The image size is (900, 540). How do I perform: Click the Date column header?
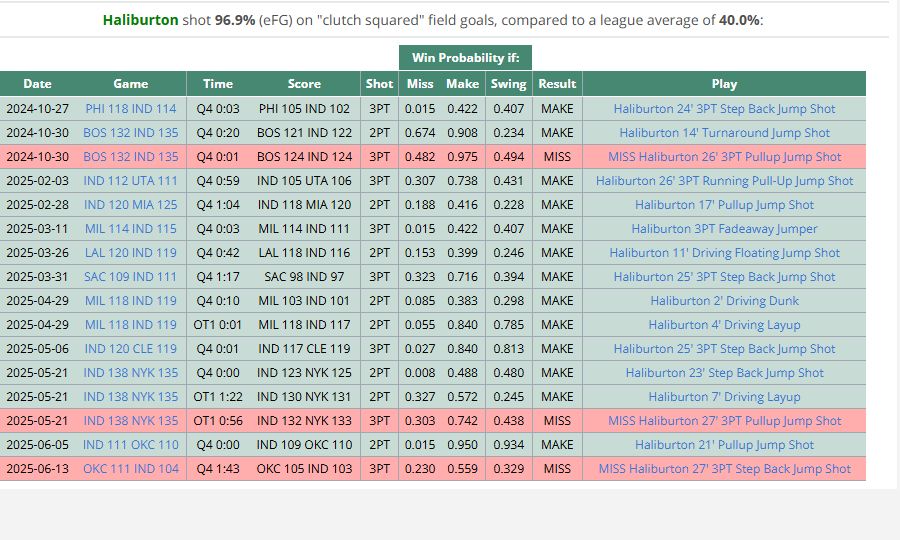(37, 84)
